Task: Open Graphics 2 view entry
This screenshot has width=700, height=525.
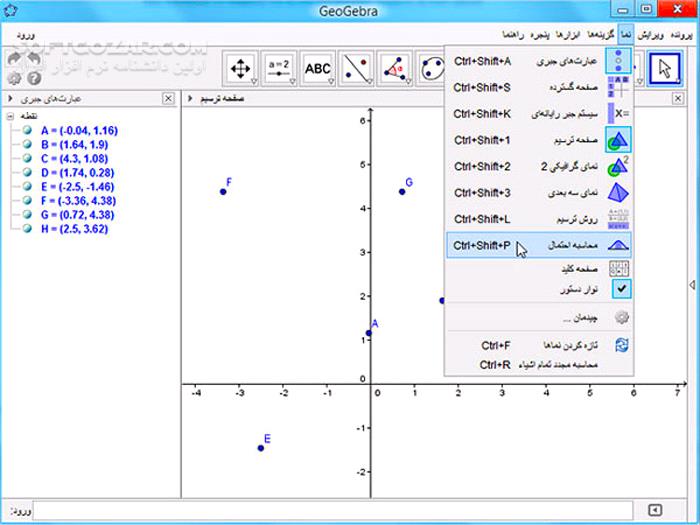Action: click(x=539, y=167)
